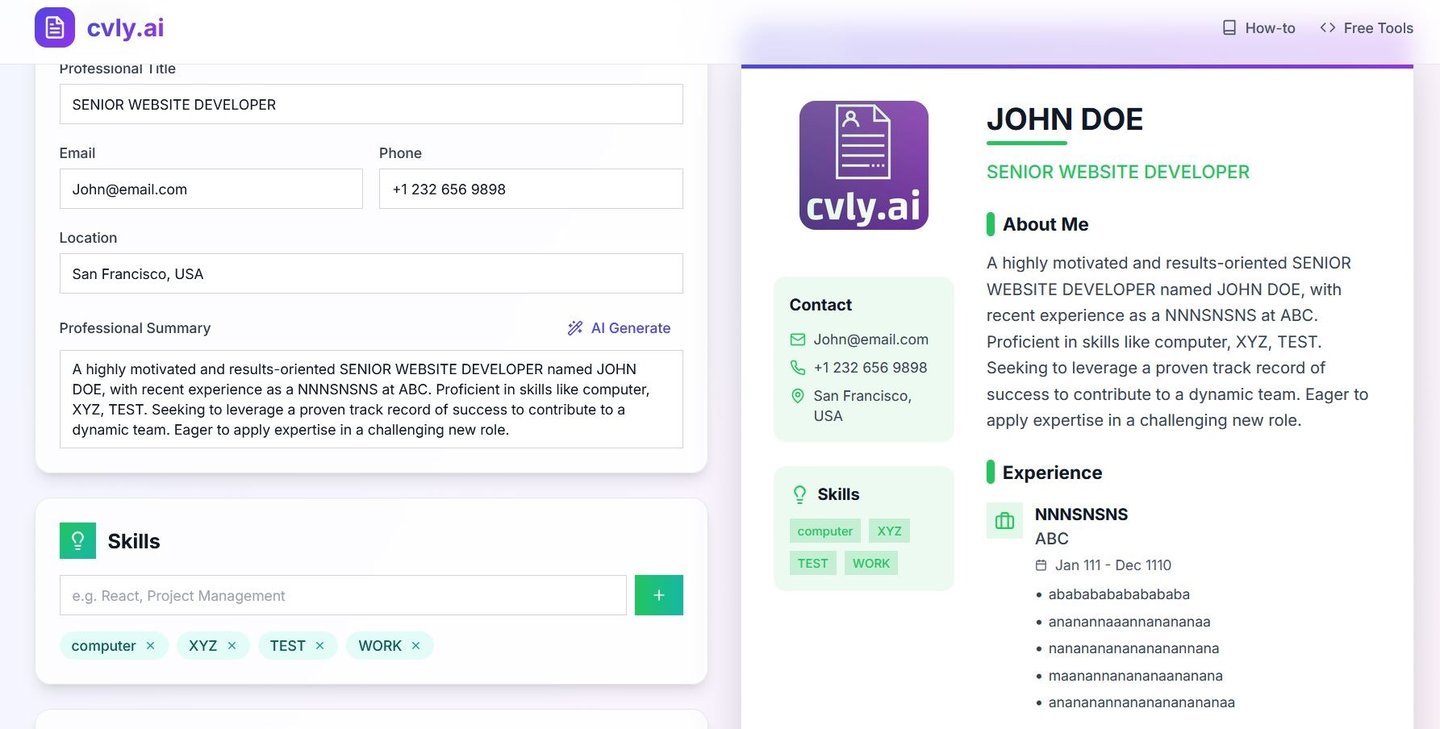
Task: Click the WORK tag in preview Skills
Action: 871,563
